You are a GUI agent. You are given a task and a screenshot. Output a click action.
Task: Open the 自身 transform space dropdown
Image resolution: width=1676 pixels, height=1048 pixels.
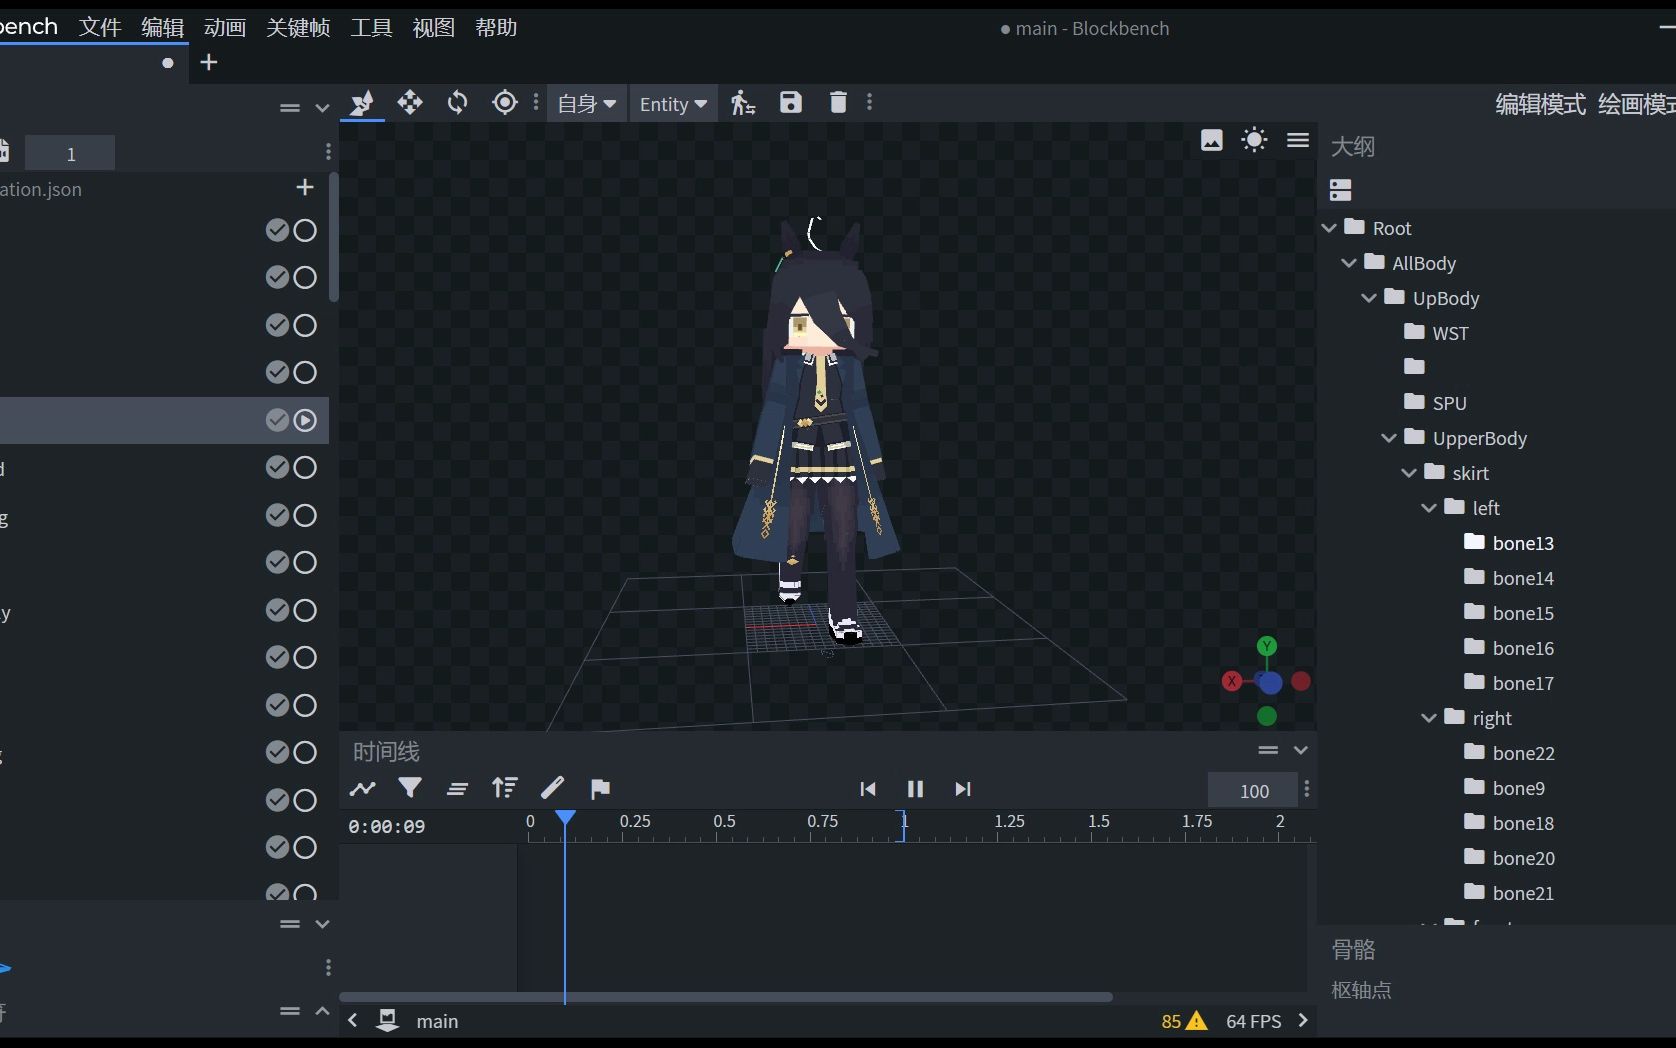(x=586, y=104)
